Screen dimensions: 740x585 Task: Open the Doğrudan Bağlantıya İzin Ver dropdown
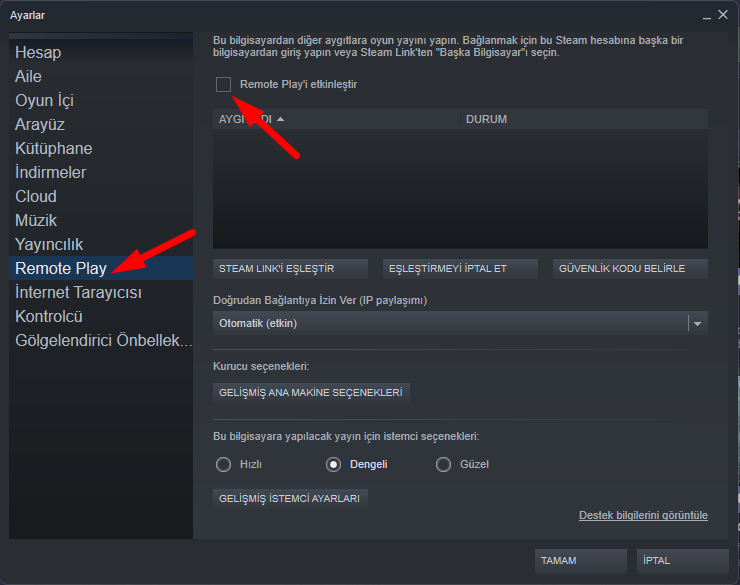tap(450, 323)
